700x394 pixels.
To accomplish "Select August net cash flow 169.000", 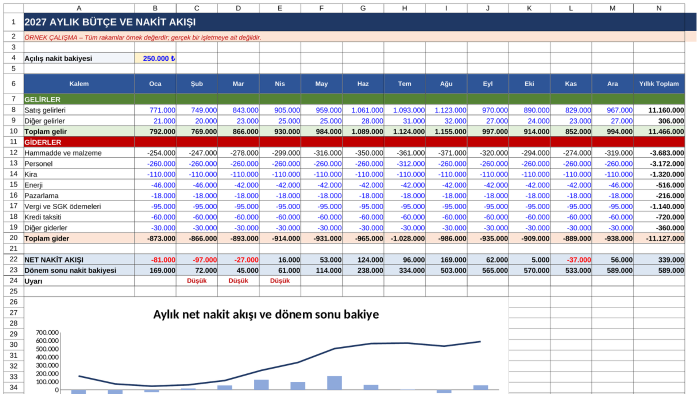I will (x=446, y=259).
